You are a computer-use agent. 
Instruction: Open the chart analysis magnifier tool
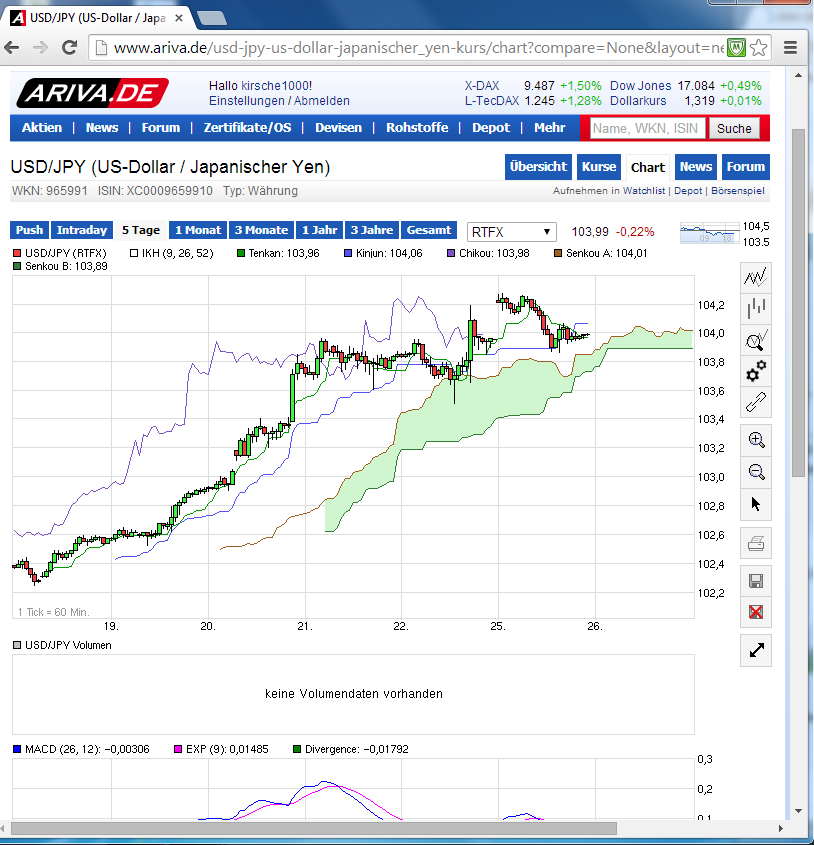(x=755, y=340)
